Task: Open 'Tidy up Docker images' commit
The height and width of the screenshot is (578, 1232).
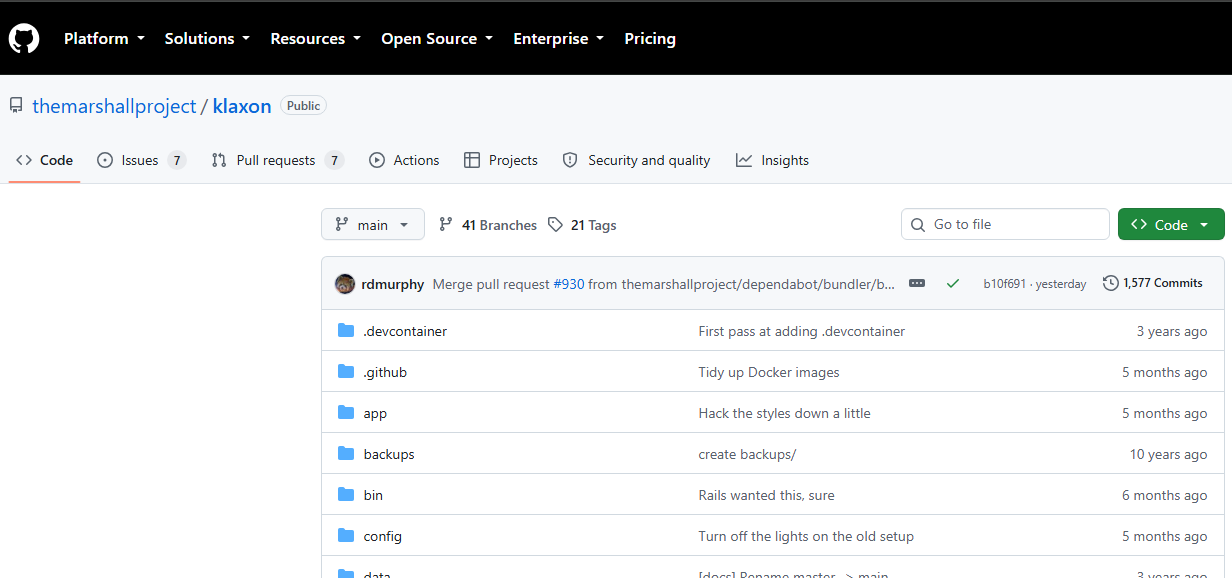Action: coord(769,372)
